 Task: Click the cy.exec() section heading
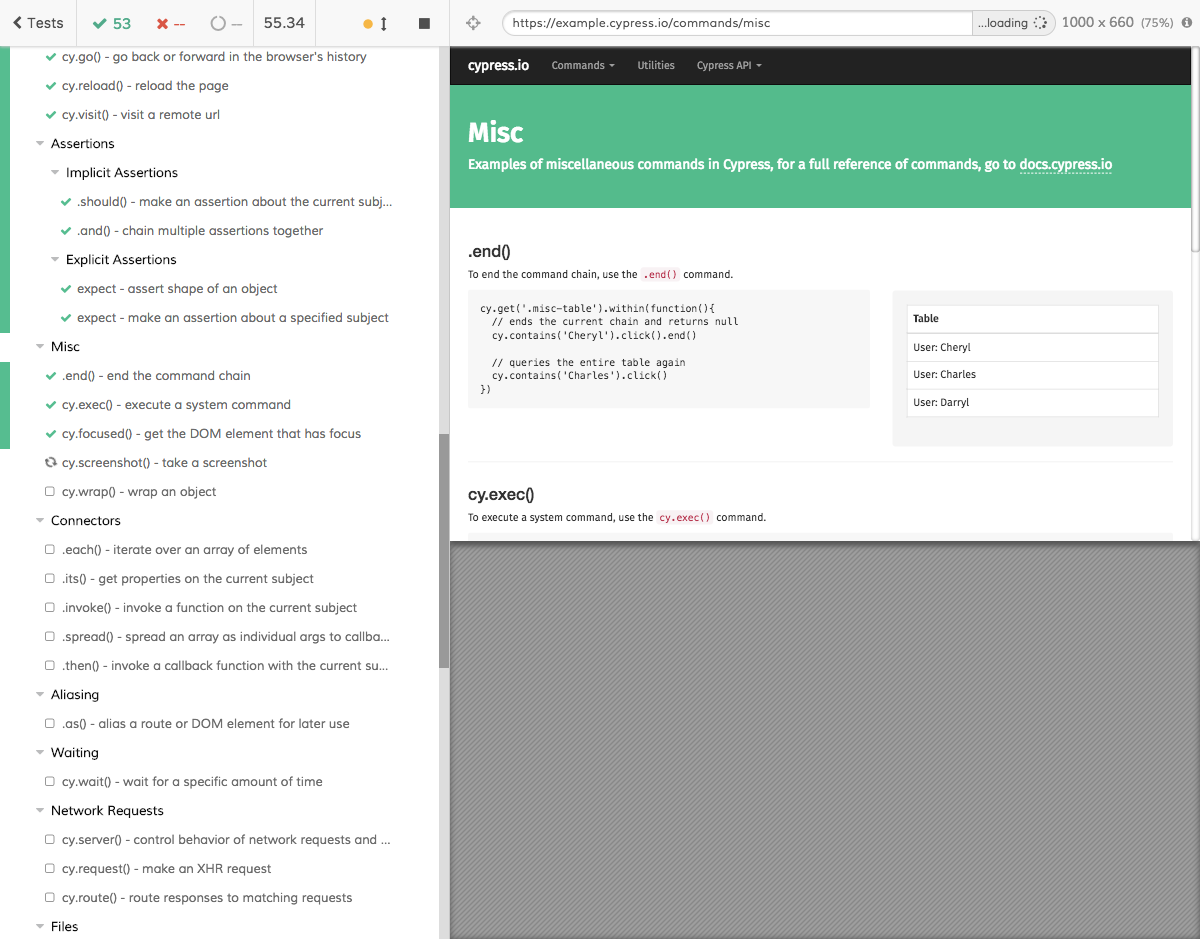(501, 494)
